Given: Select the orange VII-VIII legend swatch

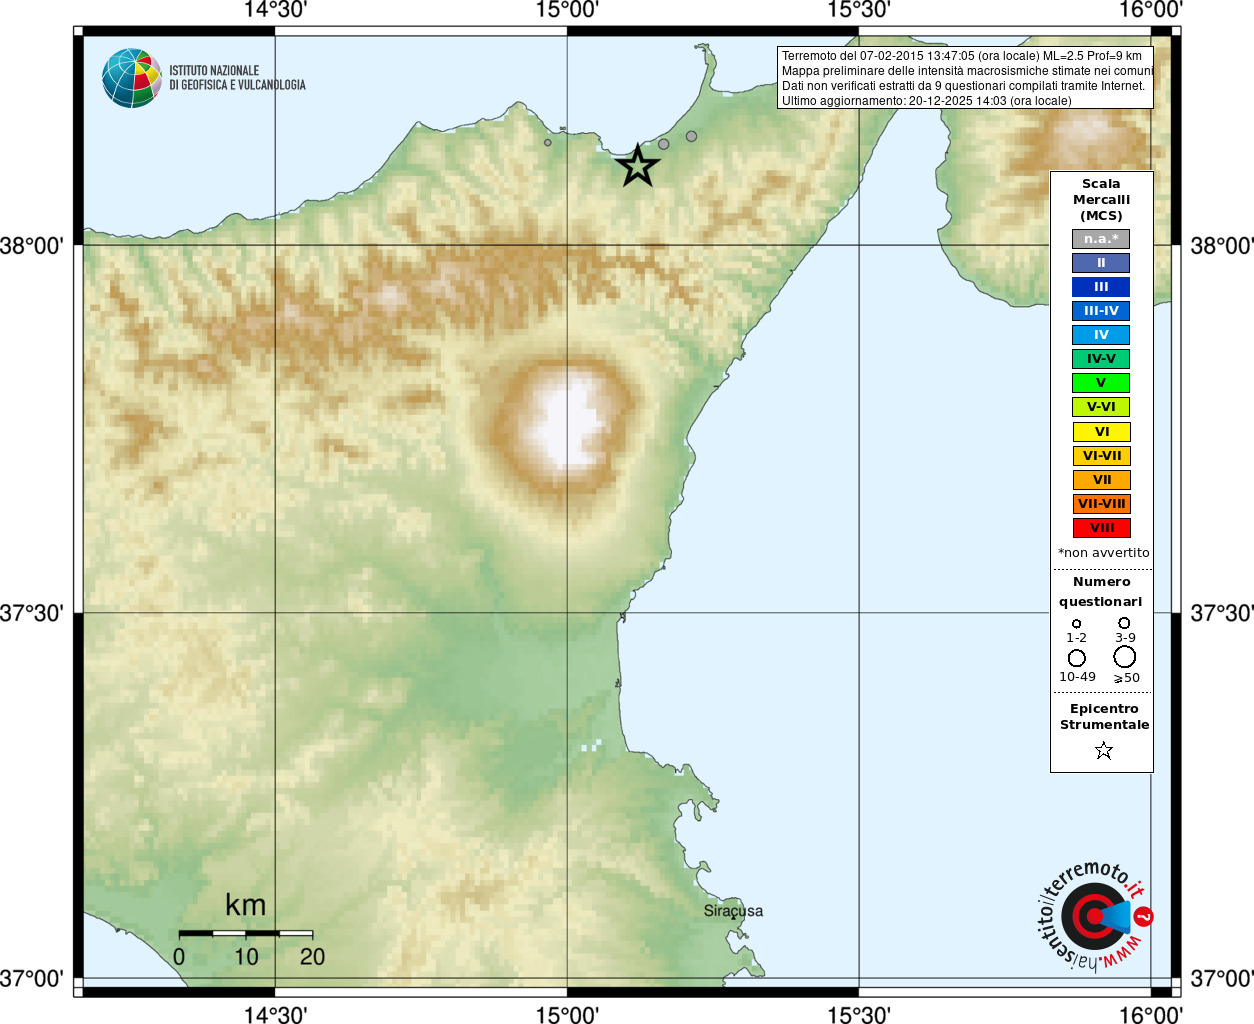Looking at the screenshot, I should click(1101, 504).
